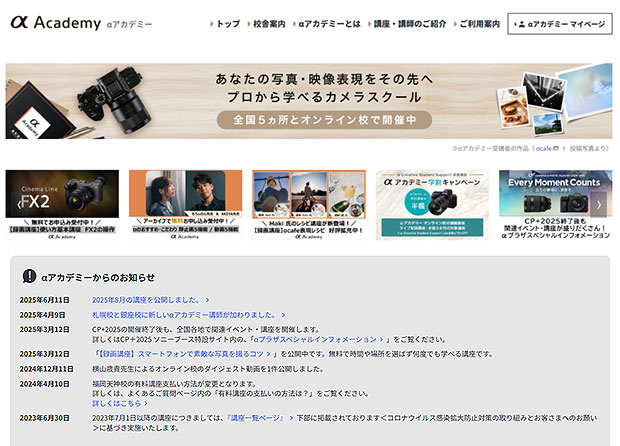Image resolution: width=620 pixels, height=446 pixels.
Task: Click 福岡天神校 payment method change text
Action: point(174,384)
